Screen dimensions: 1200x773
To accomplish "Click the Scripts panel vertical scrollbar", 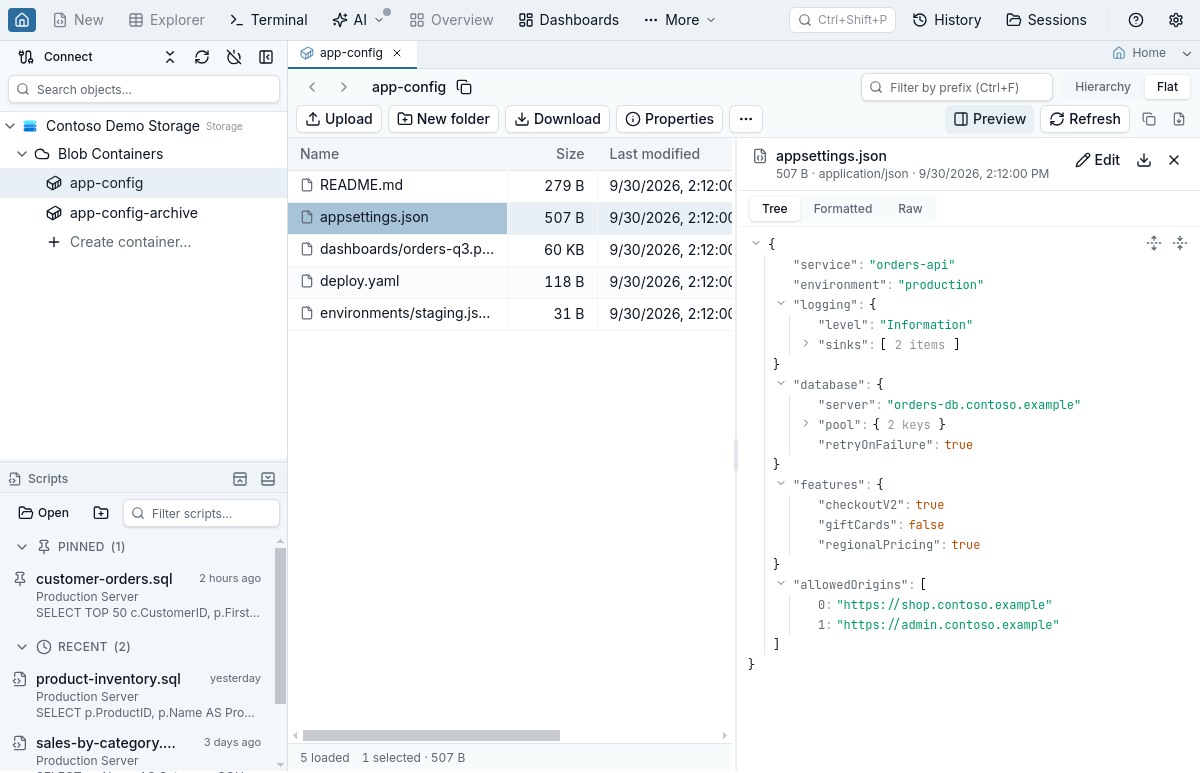I will click(281, 626).
